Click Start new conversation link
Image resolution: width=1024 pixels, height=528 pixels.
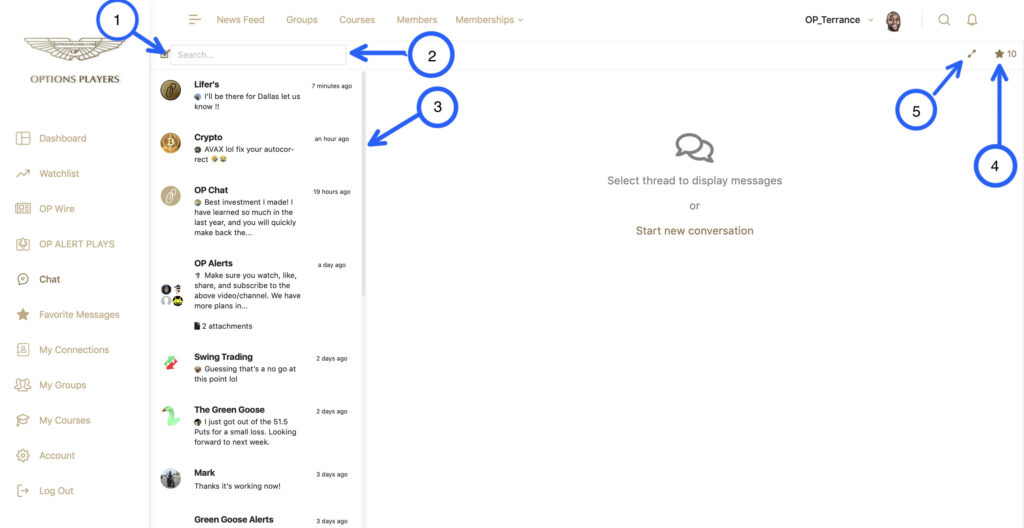point(694,231)
